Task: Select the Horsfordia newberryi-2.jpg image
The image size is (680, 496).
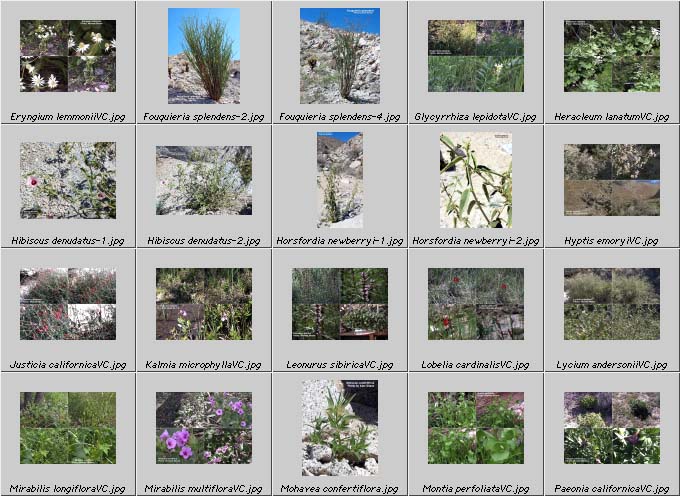Action: pyautogui.click(x=476, y=180)
